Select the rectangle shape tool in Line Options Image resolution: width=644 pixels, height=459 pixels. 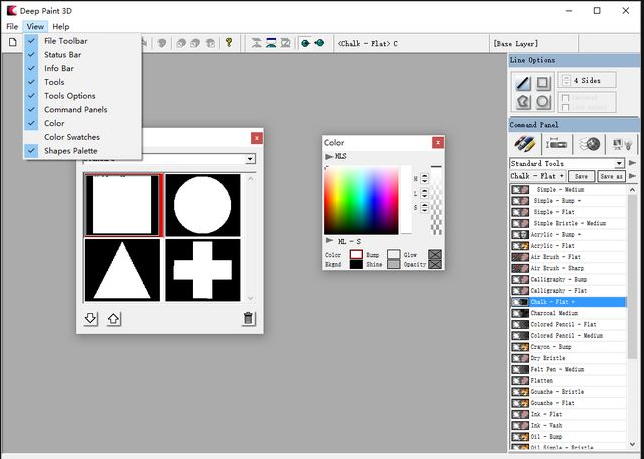543,83
